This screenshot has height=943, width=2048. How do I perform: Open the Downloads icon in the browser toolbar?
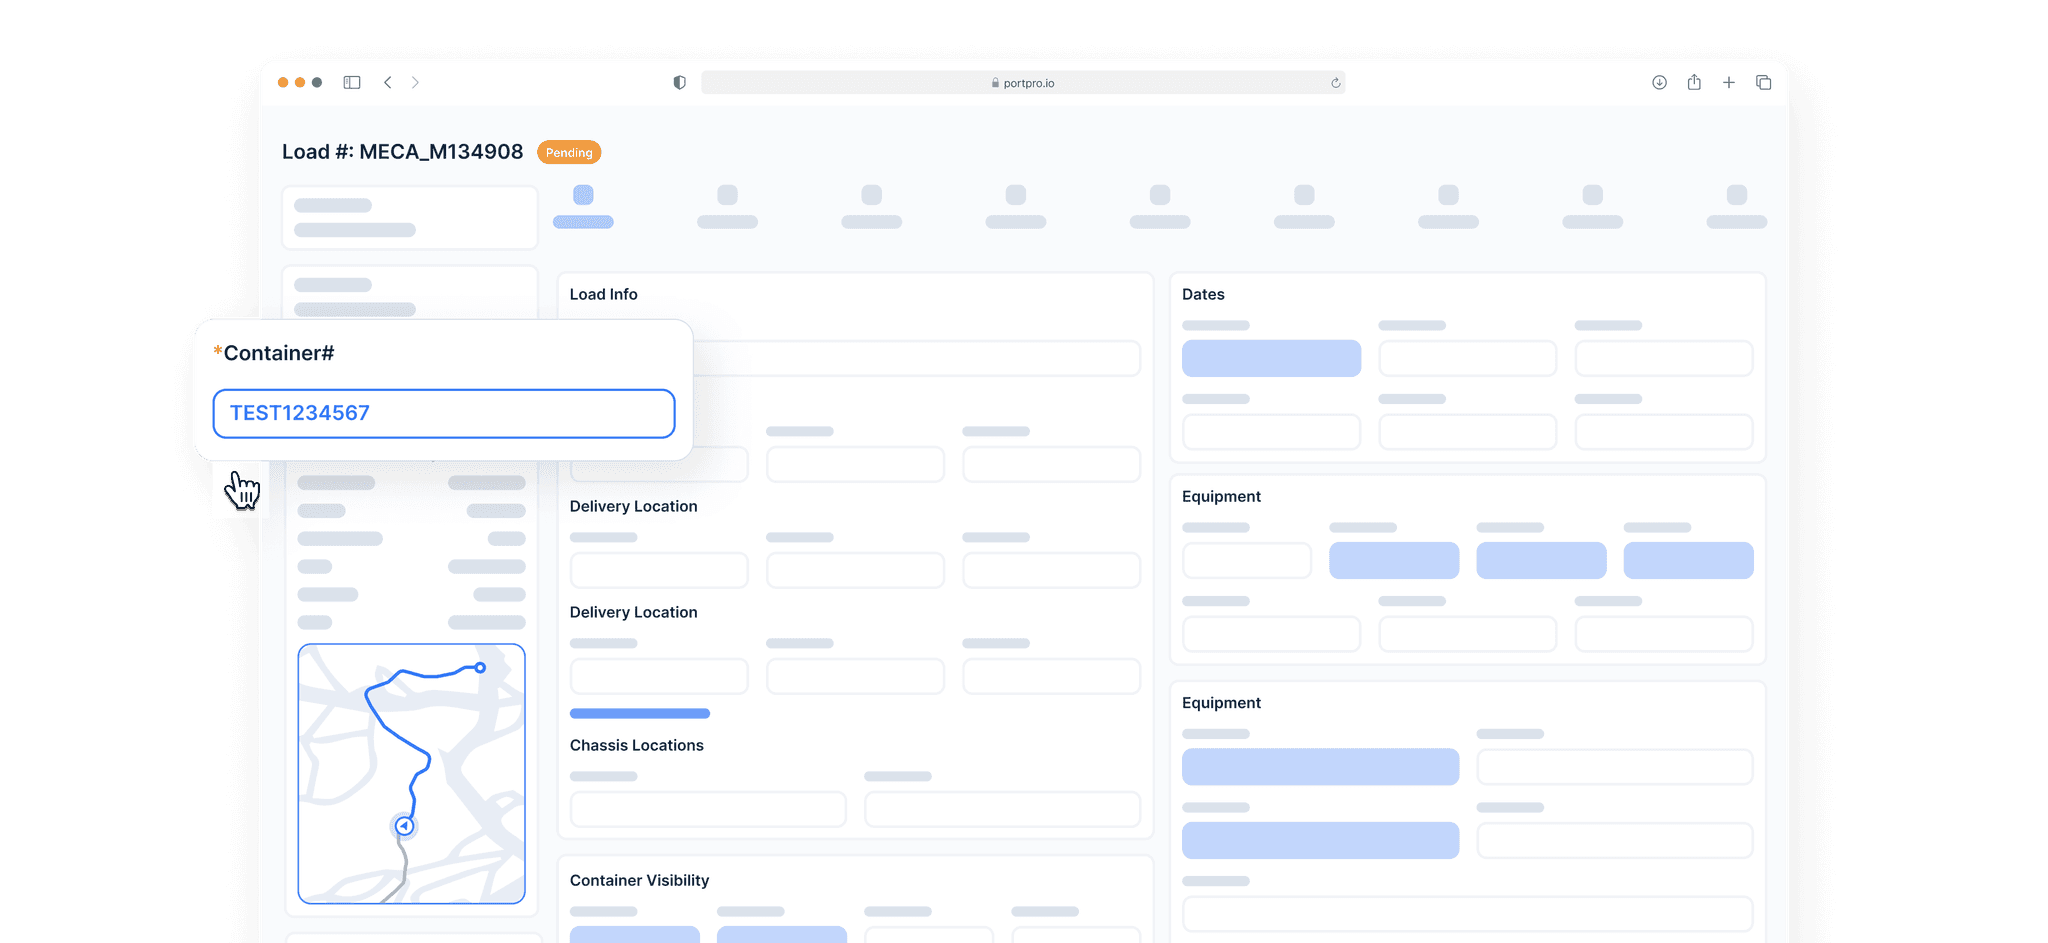pos(1659,82)
